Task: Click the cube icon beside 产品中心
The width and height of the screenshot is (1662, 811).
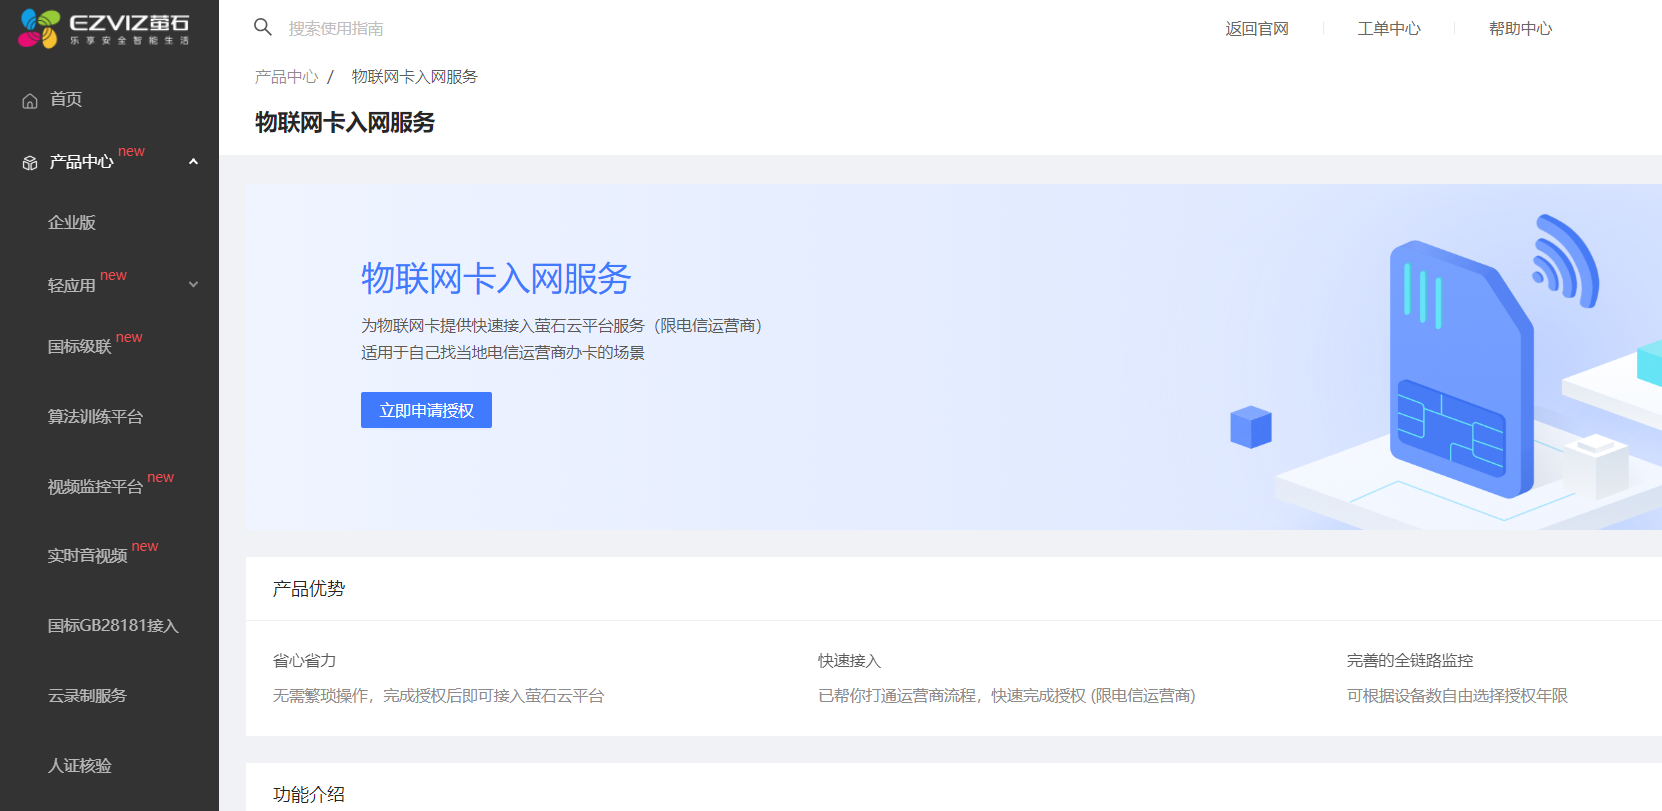Action: tap(30, 162)
